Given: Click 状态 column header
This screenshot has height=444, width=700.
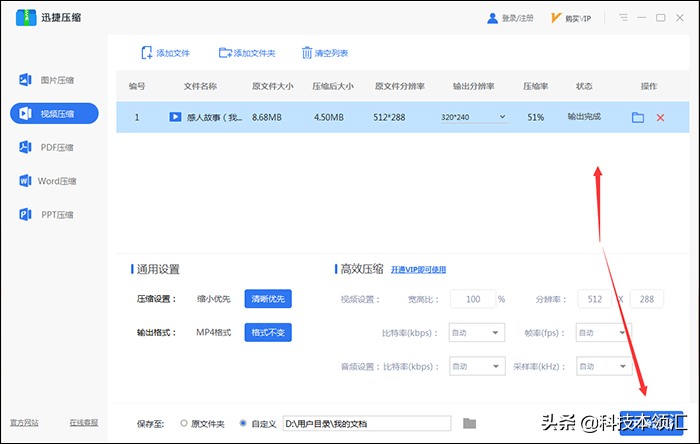Looking at the screenshot, I should (x=584, y=86).
